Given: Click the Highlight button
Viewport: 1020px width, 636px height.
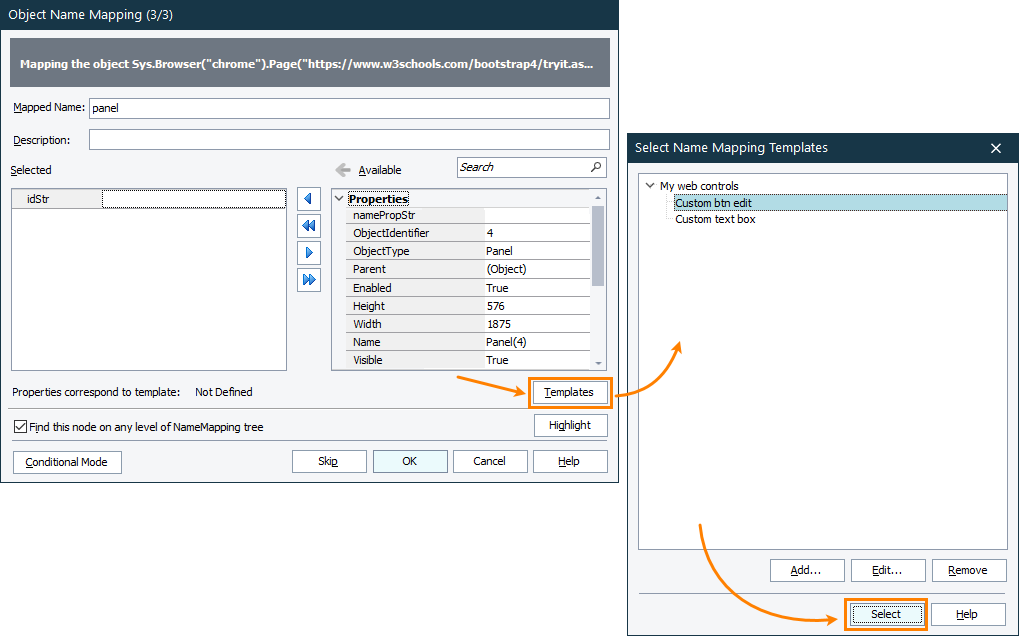Looking at the screenshot, I should point(570,425).
